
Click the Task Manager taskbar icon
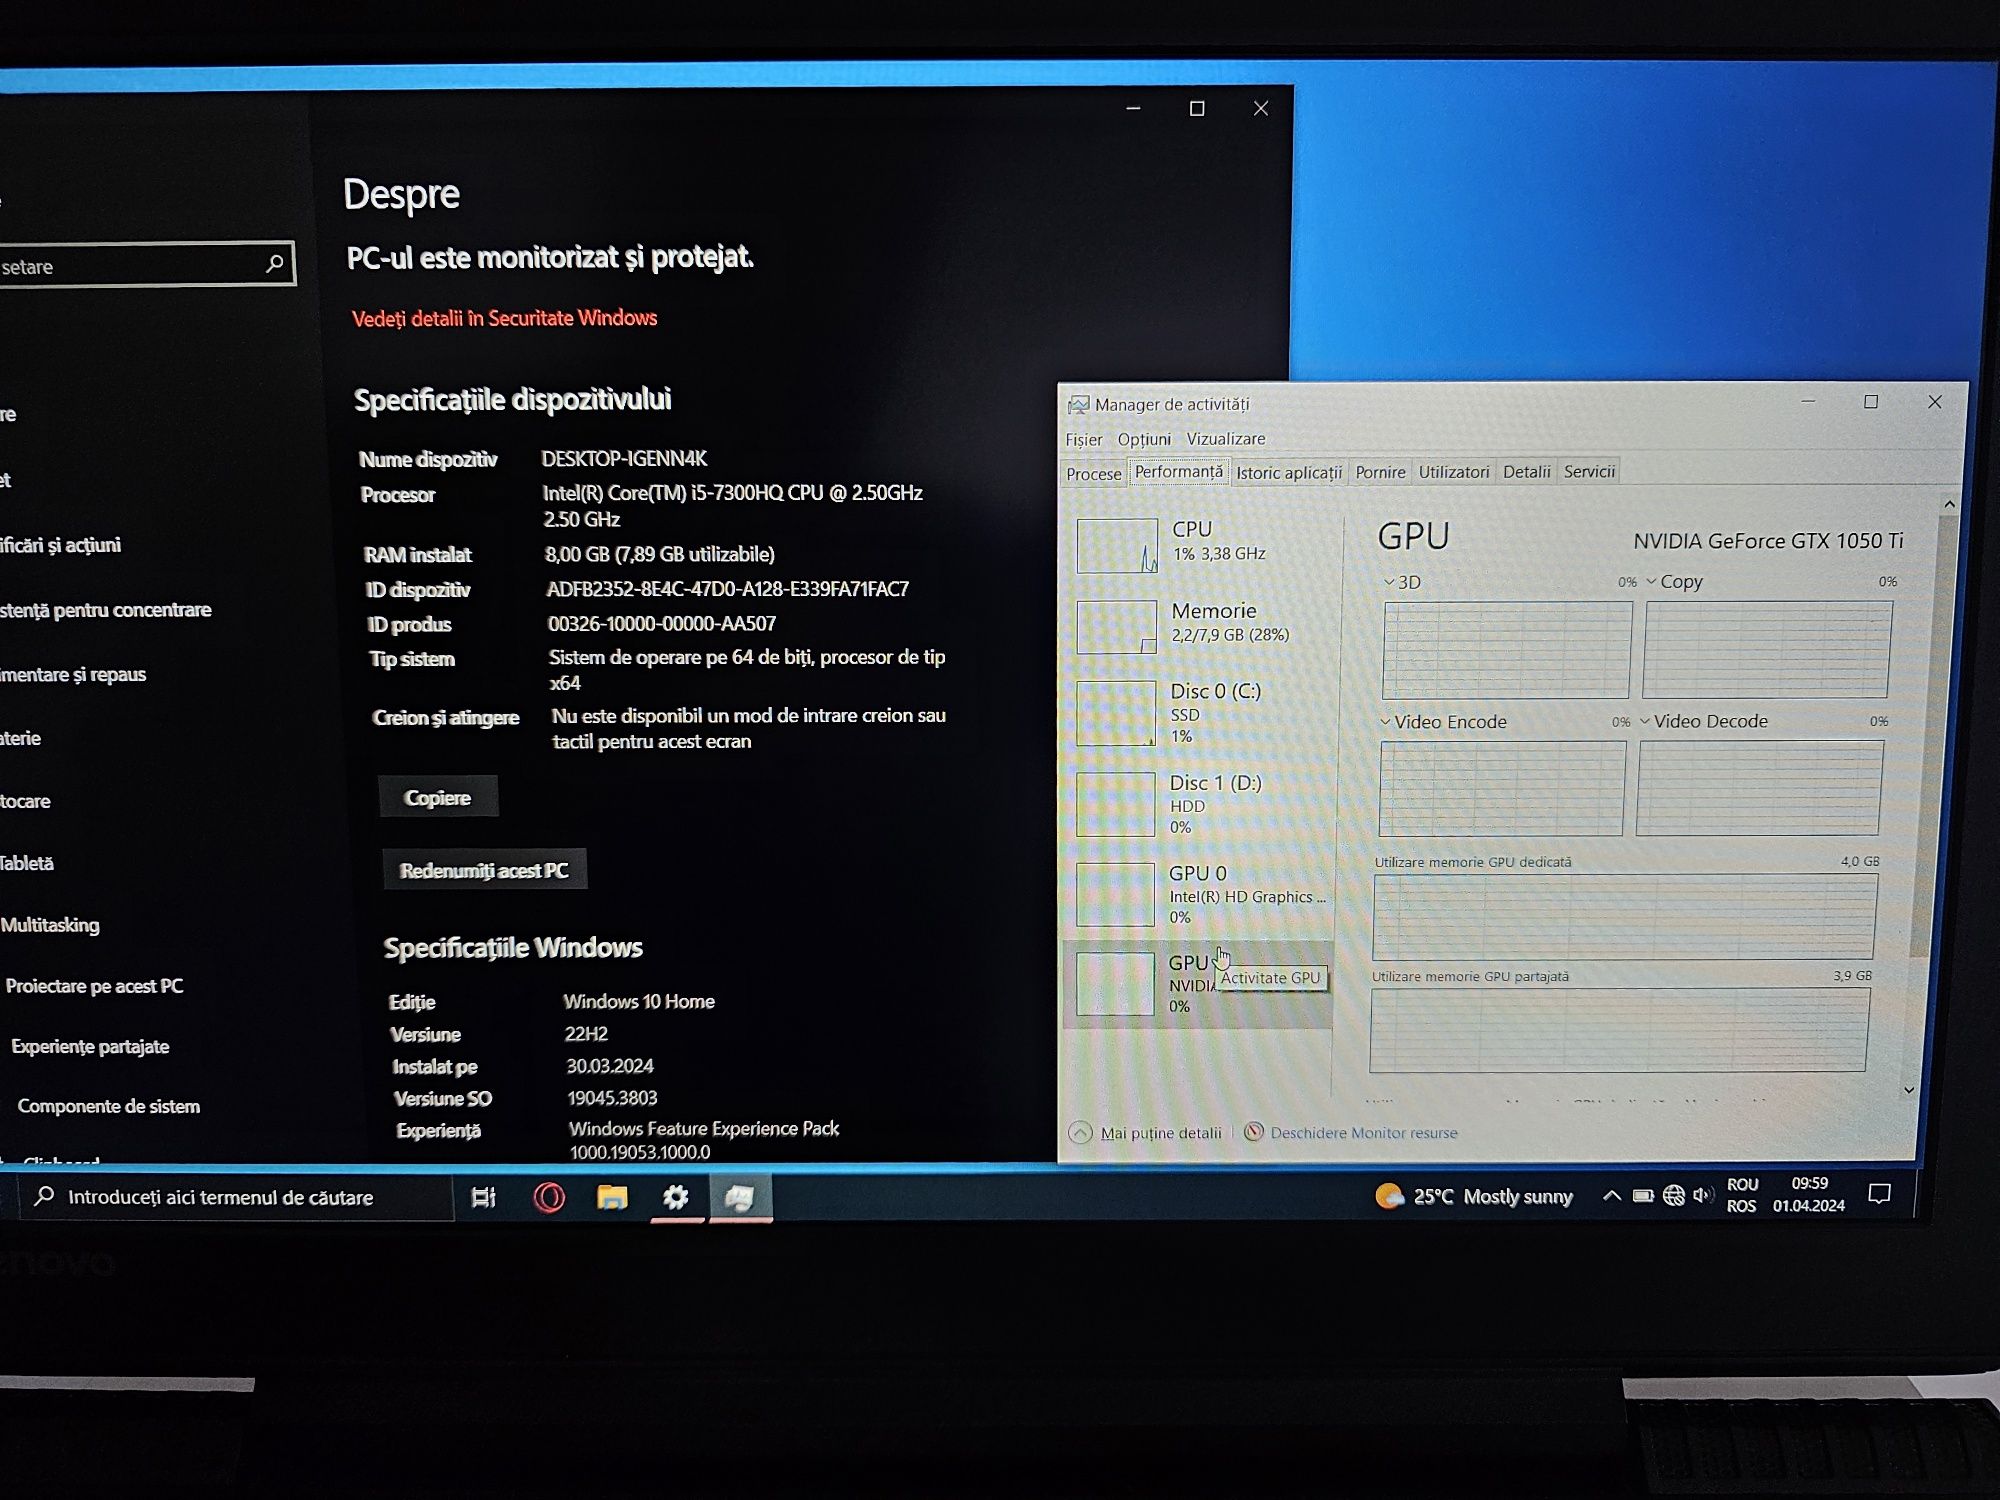(x=740, y=1196)
